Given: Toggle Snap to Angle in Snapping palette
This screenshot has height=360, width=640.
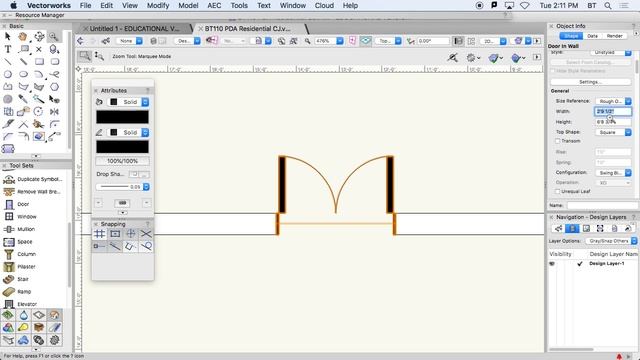Looking at the screenshot, I should pyautogui.click(x=131, y=234).
